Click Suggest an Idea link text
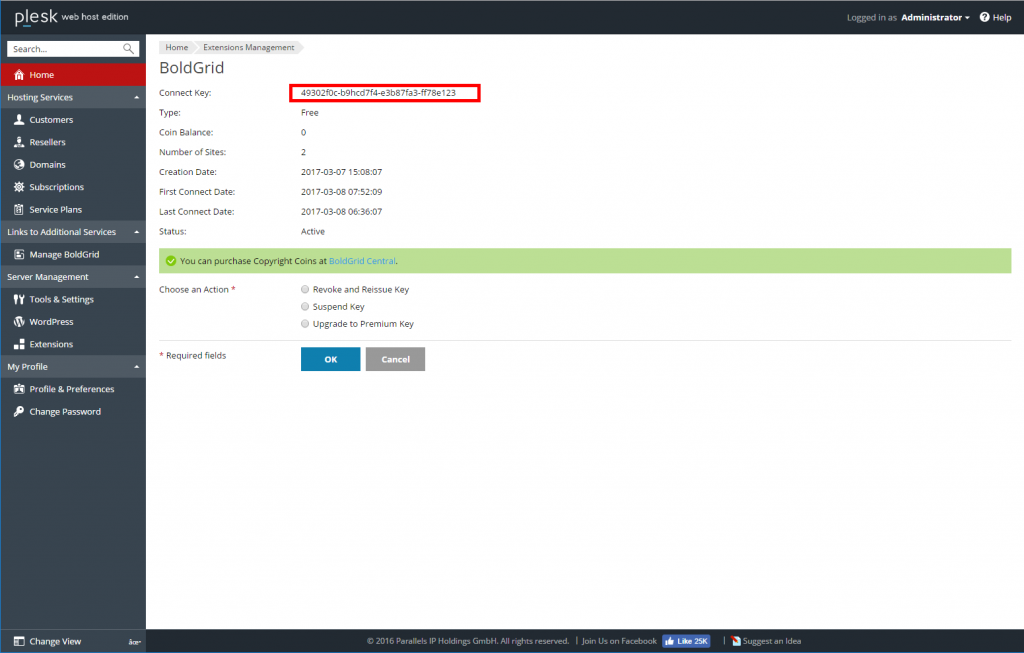The width and height of the screenshot is (1024, 653). [772, 641]
